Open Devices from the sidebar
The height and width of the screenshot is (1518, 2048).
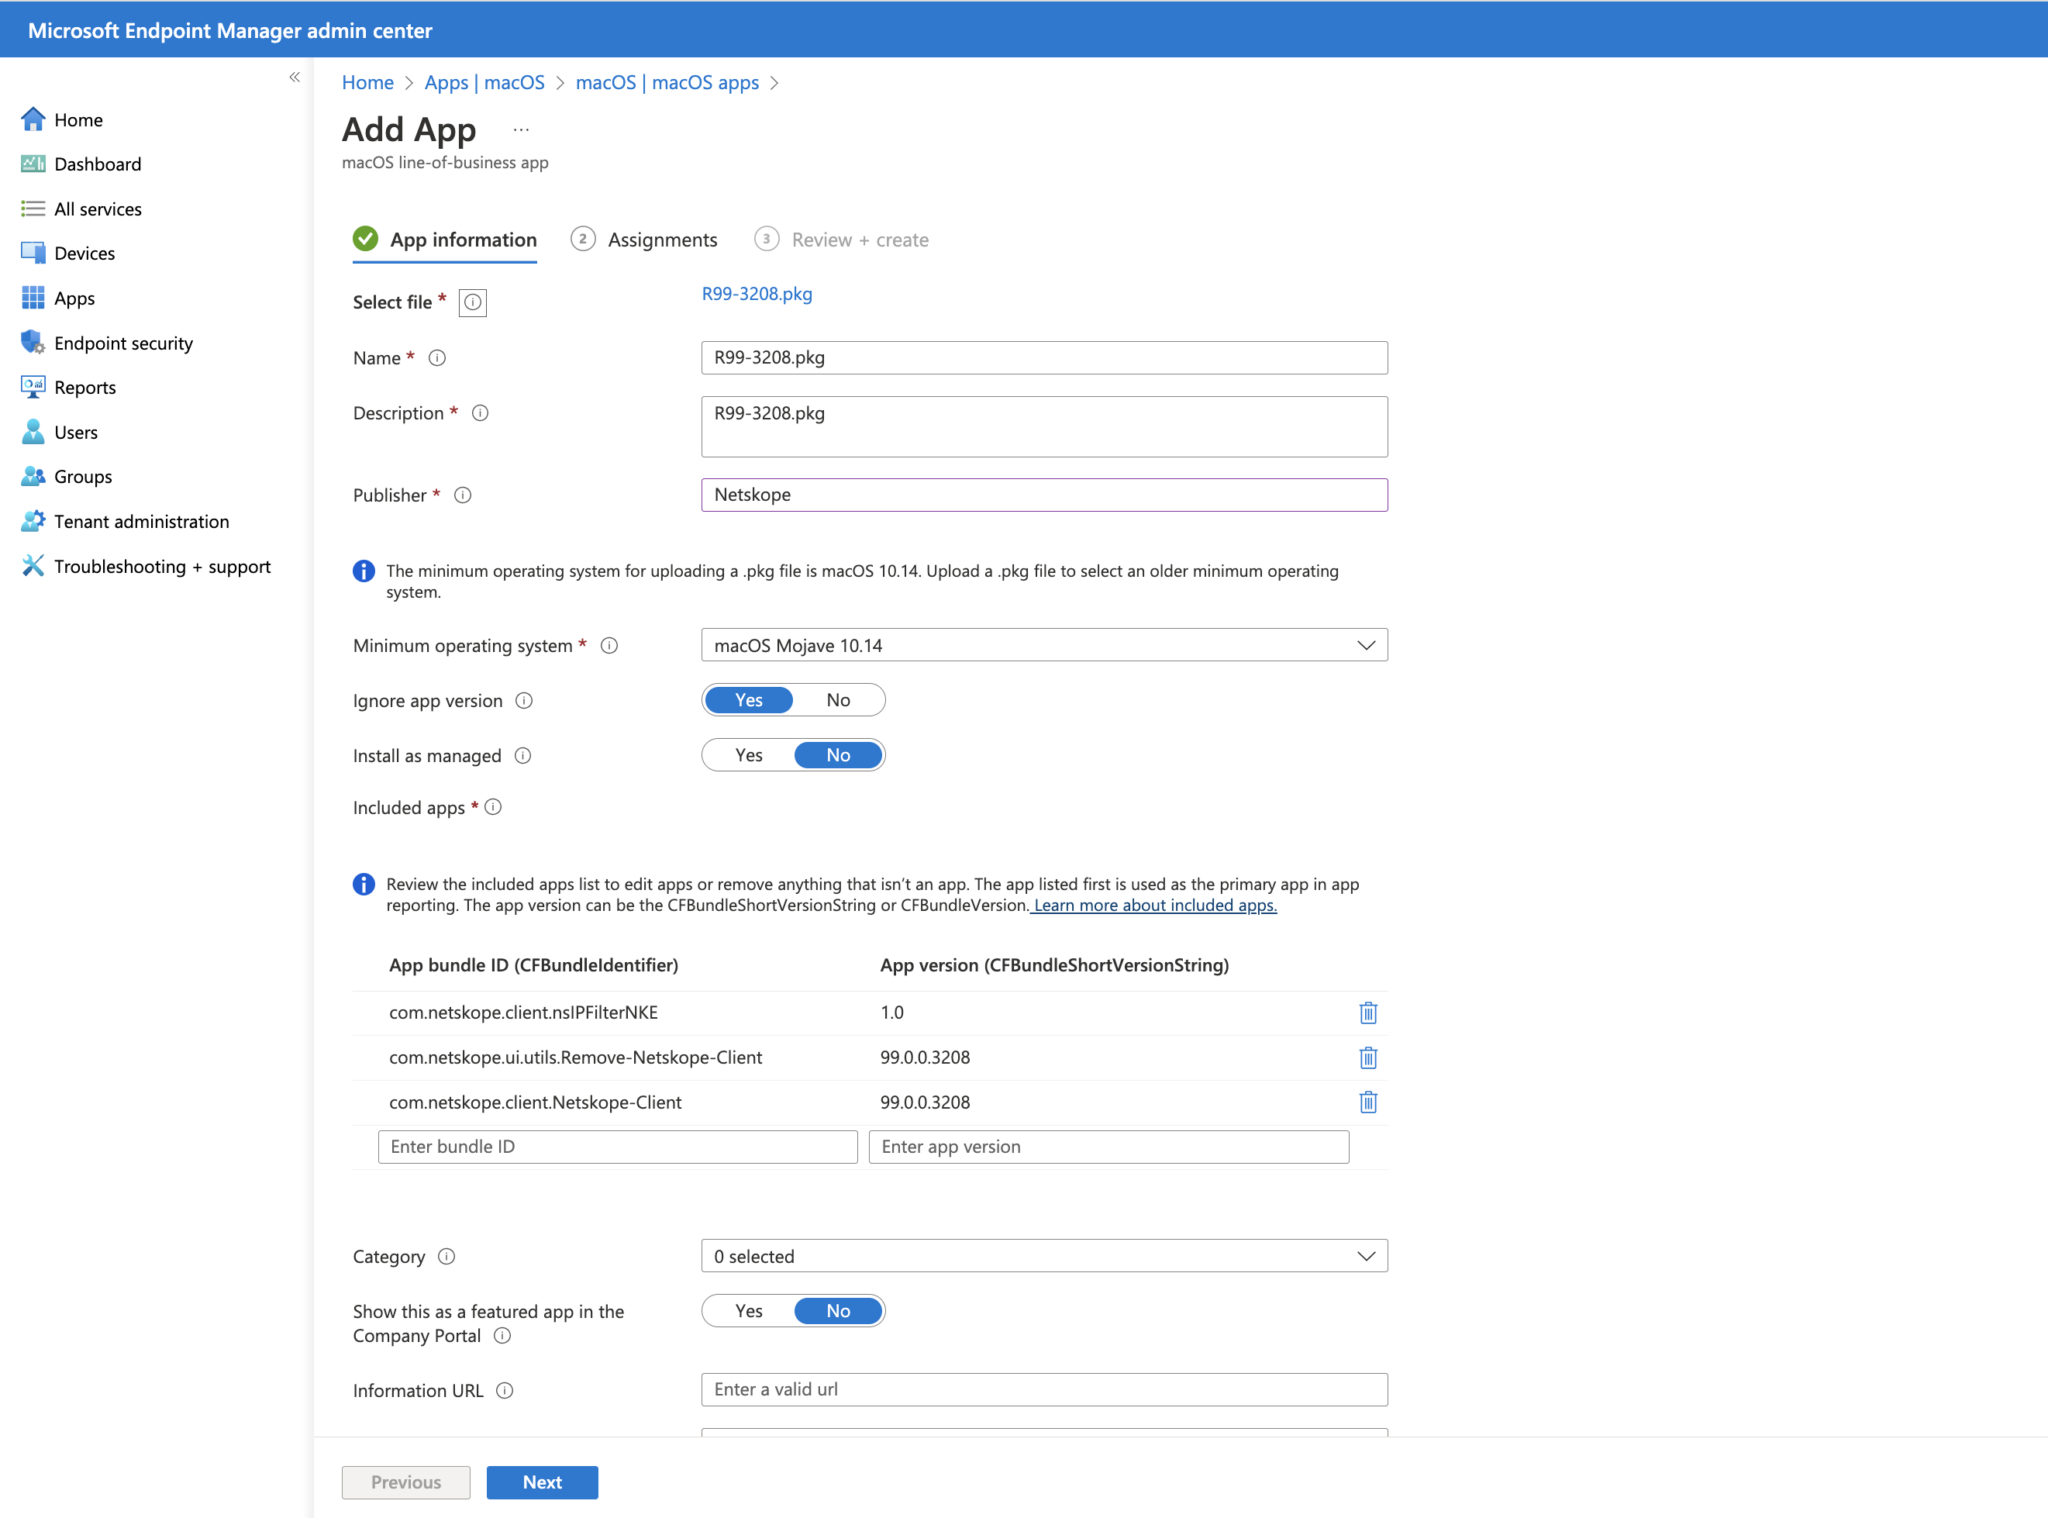tap(85, 252)
